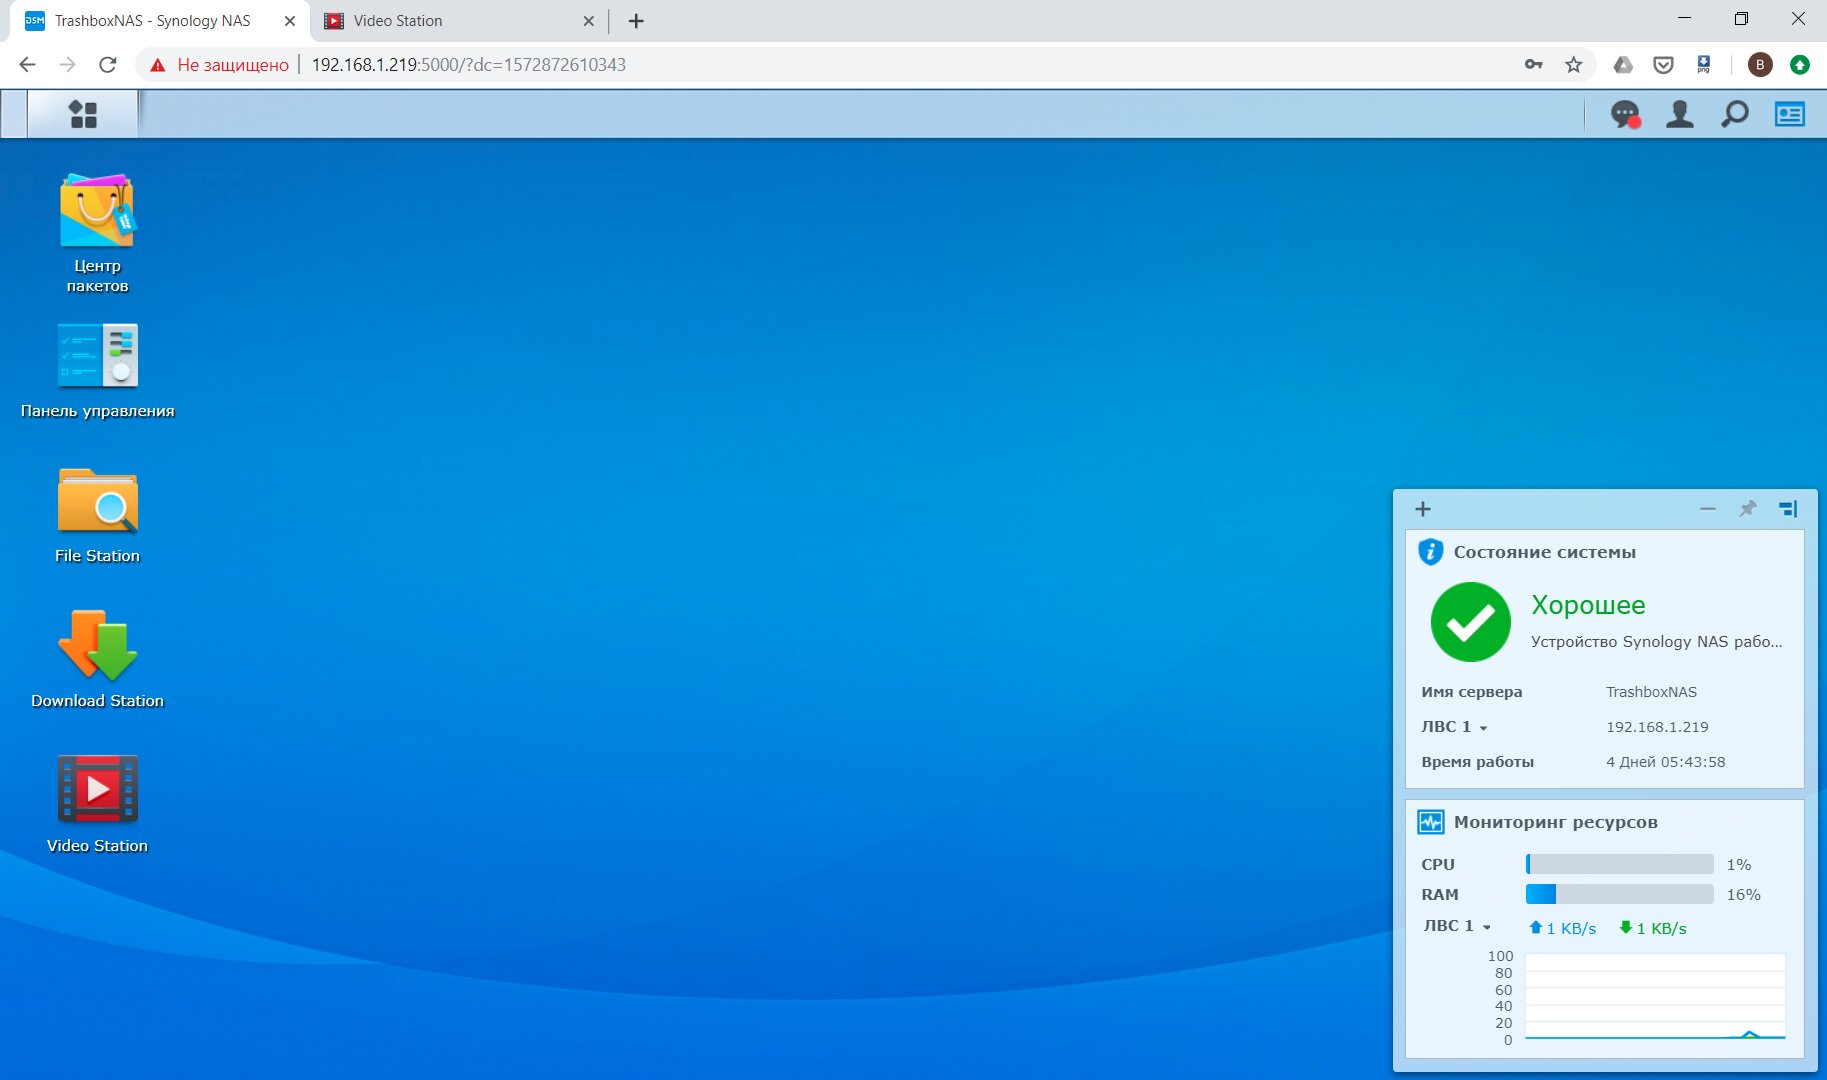Click the Хорошее status text

pos(1588,605)
